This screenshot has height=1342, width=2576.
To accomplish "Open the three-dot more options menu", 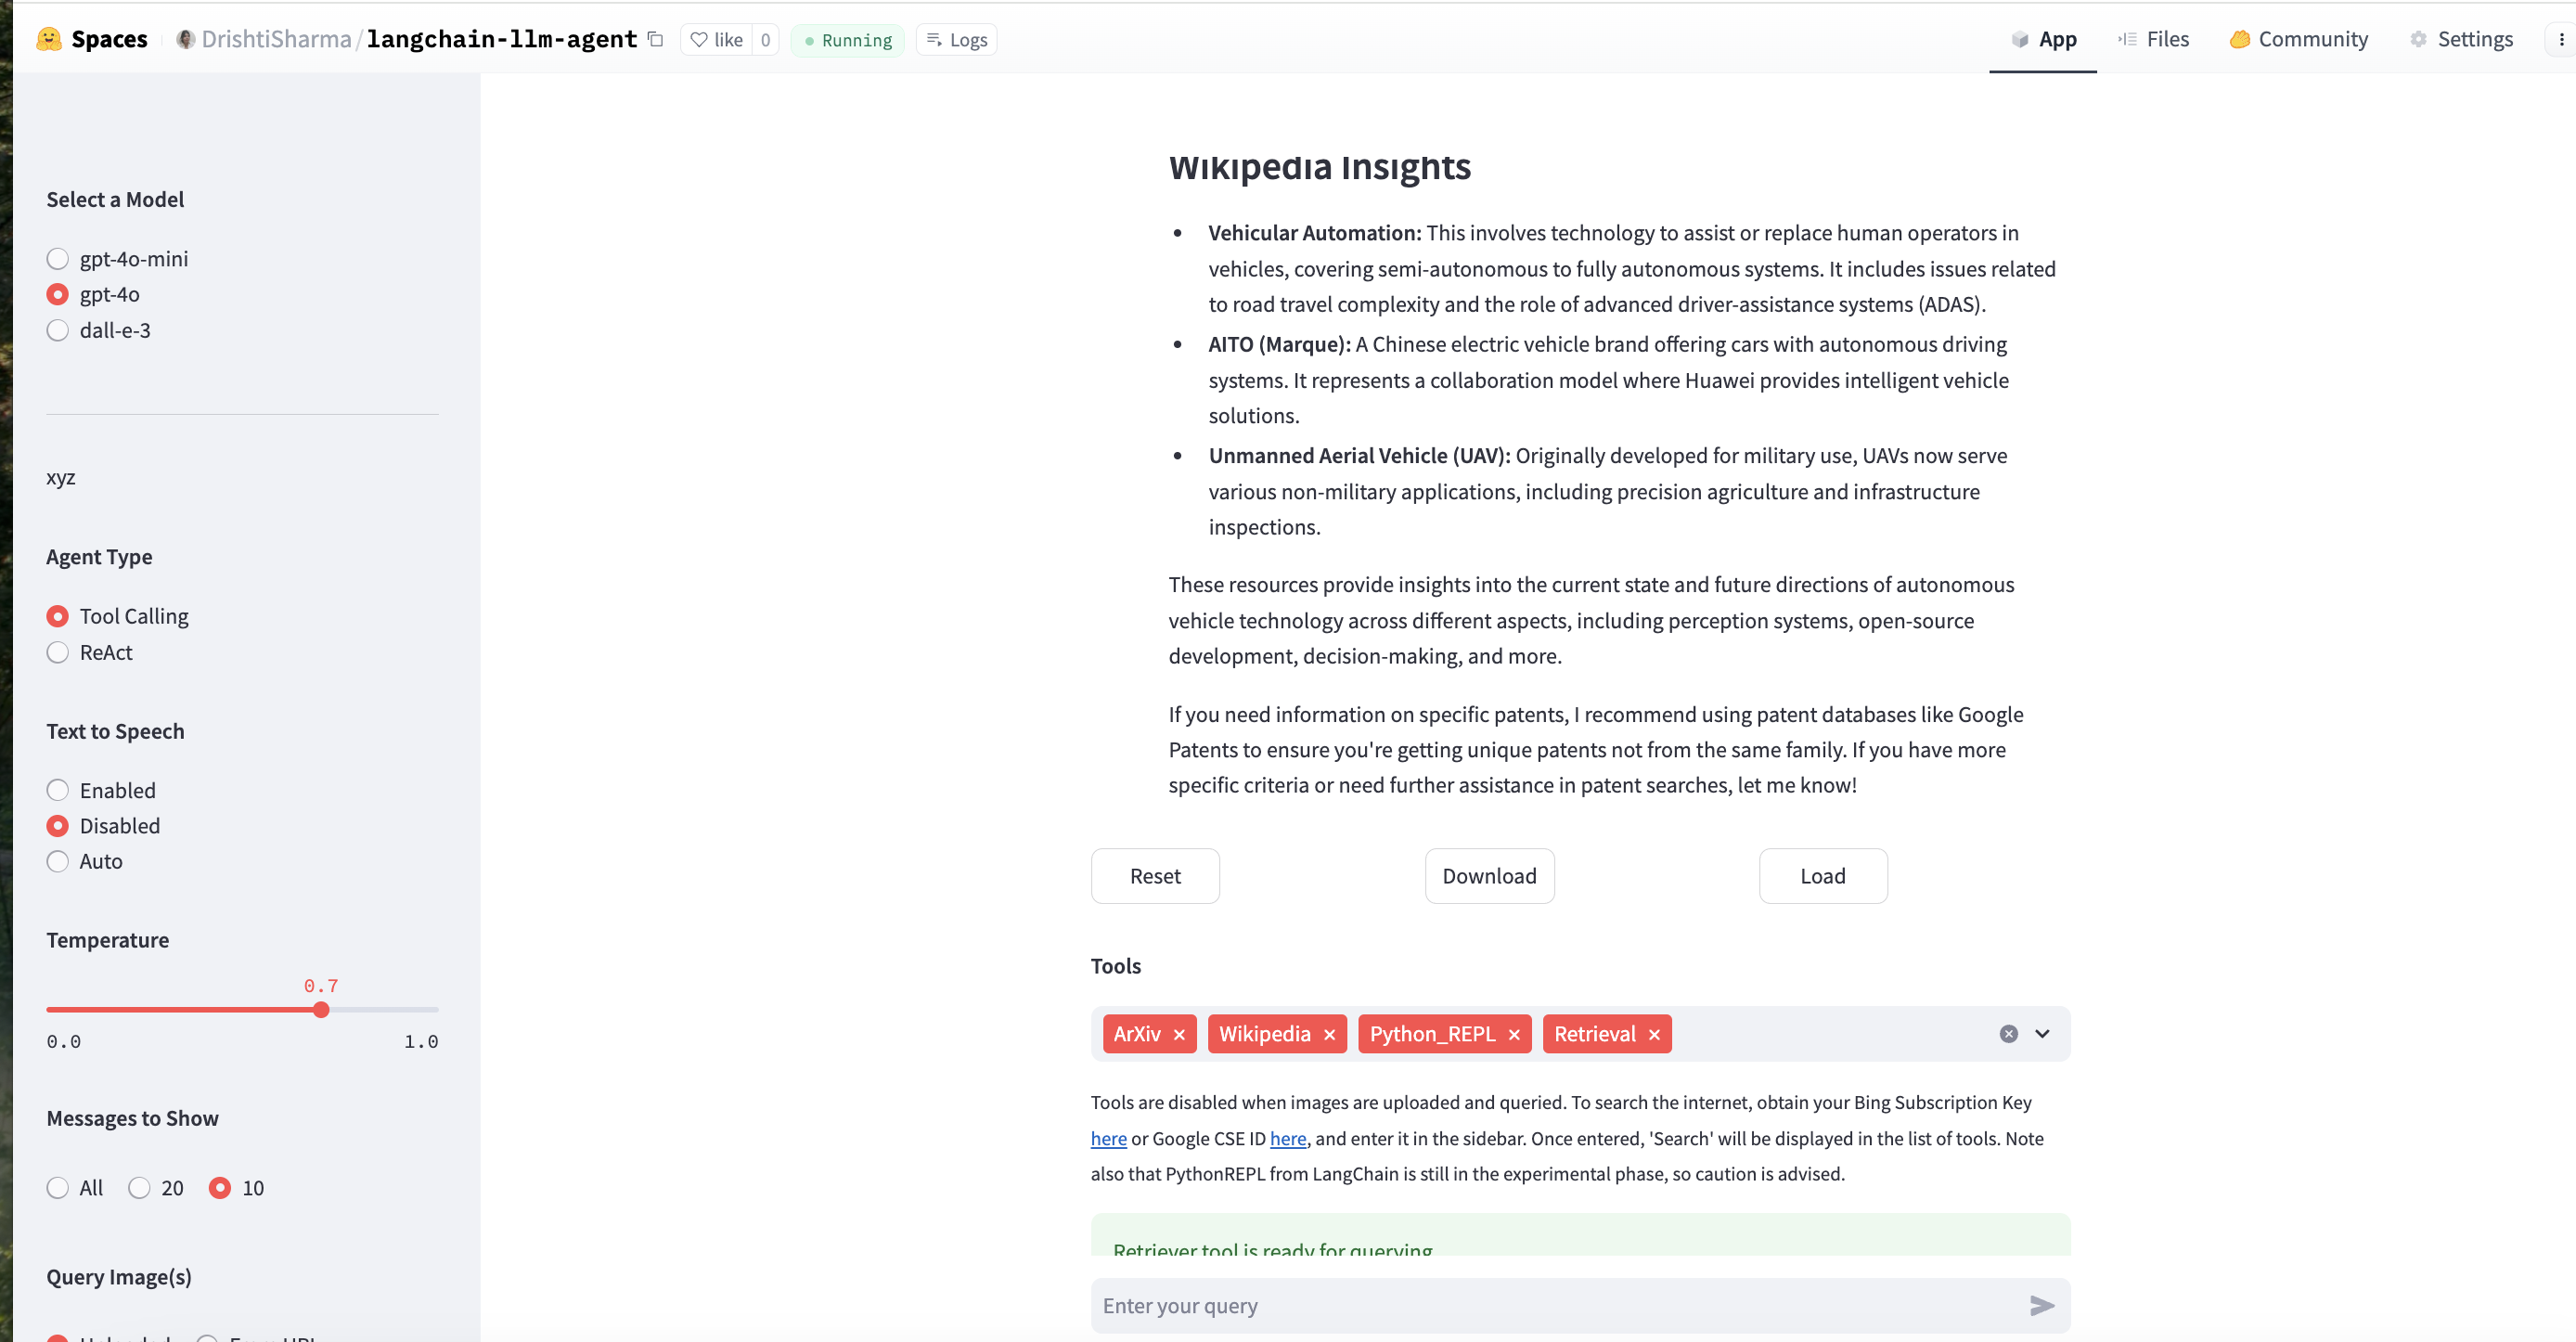I will pyautogui.click(x=2561, y=40).
